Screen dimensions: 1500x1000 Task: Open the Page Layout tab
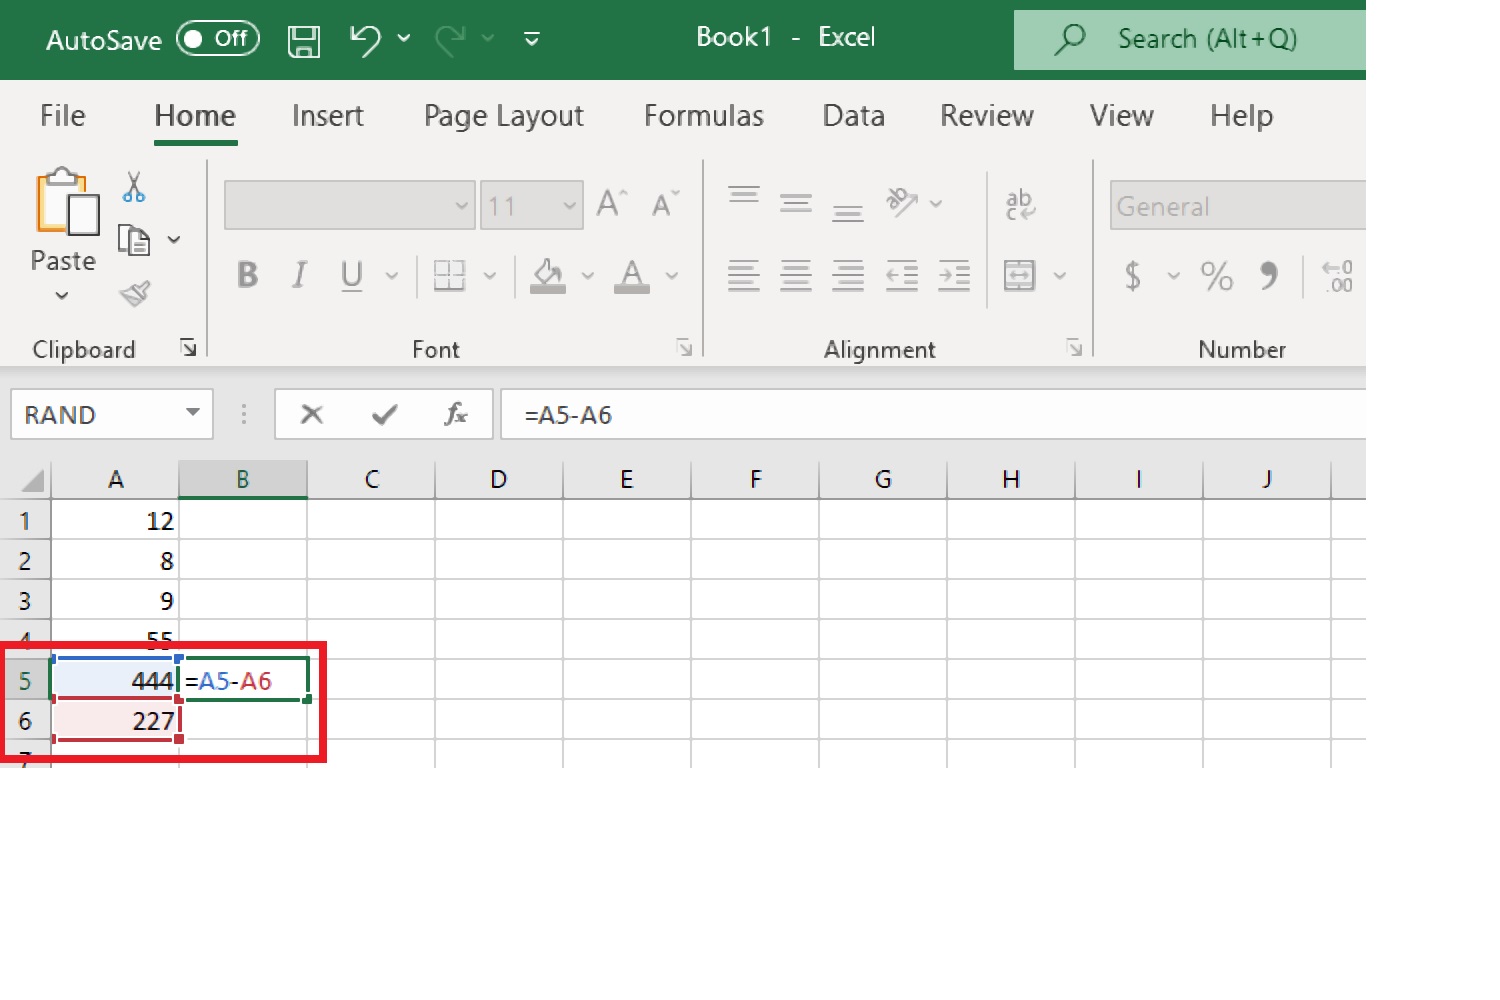(503, 116)
